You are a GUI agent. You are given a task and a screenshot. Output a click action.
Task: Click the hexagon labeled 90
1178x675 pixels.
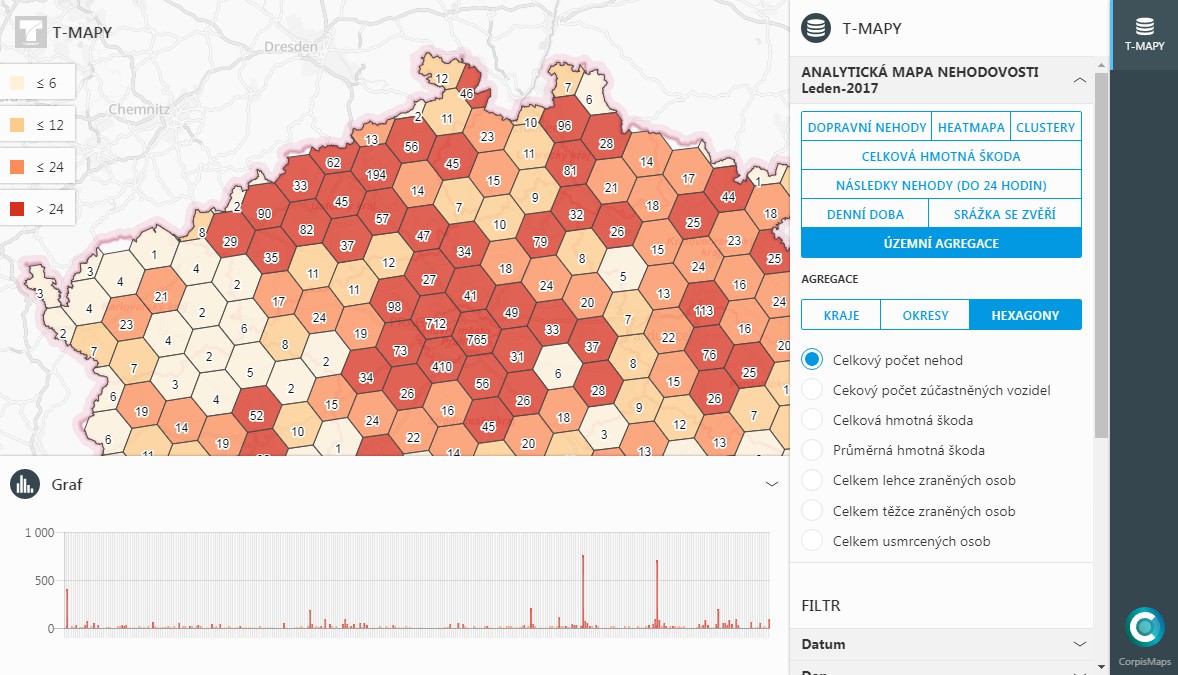[x=264, y=213]
